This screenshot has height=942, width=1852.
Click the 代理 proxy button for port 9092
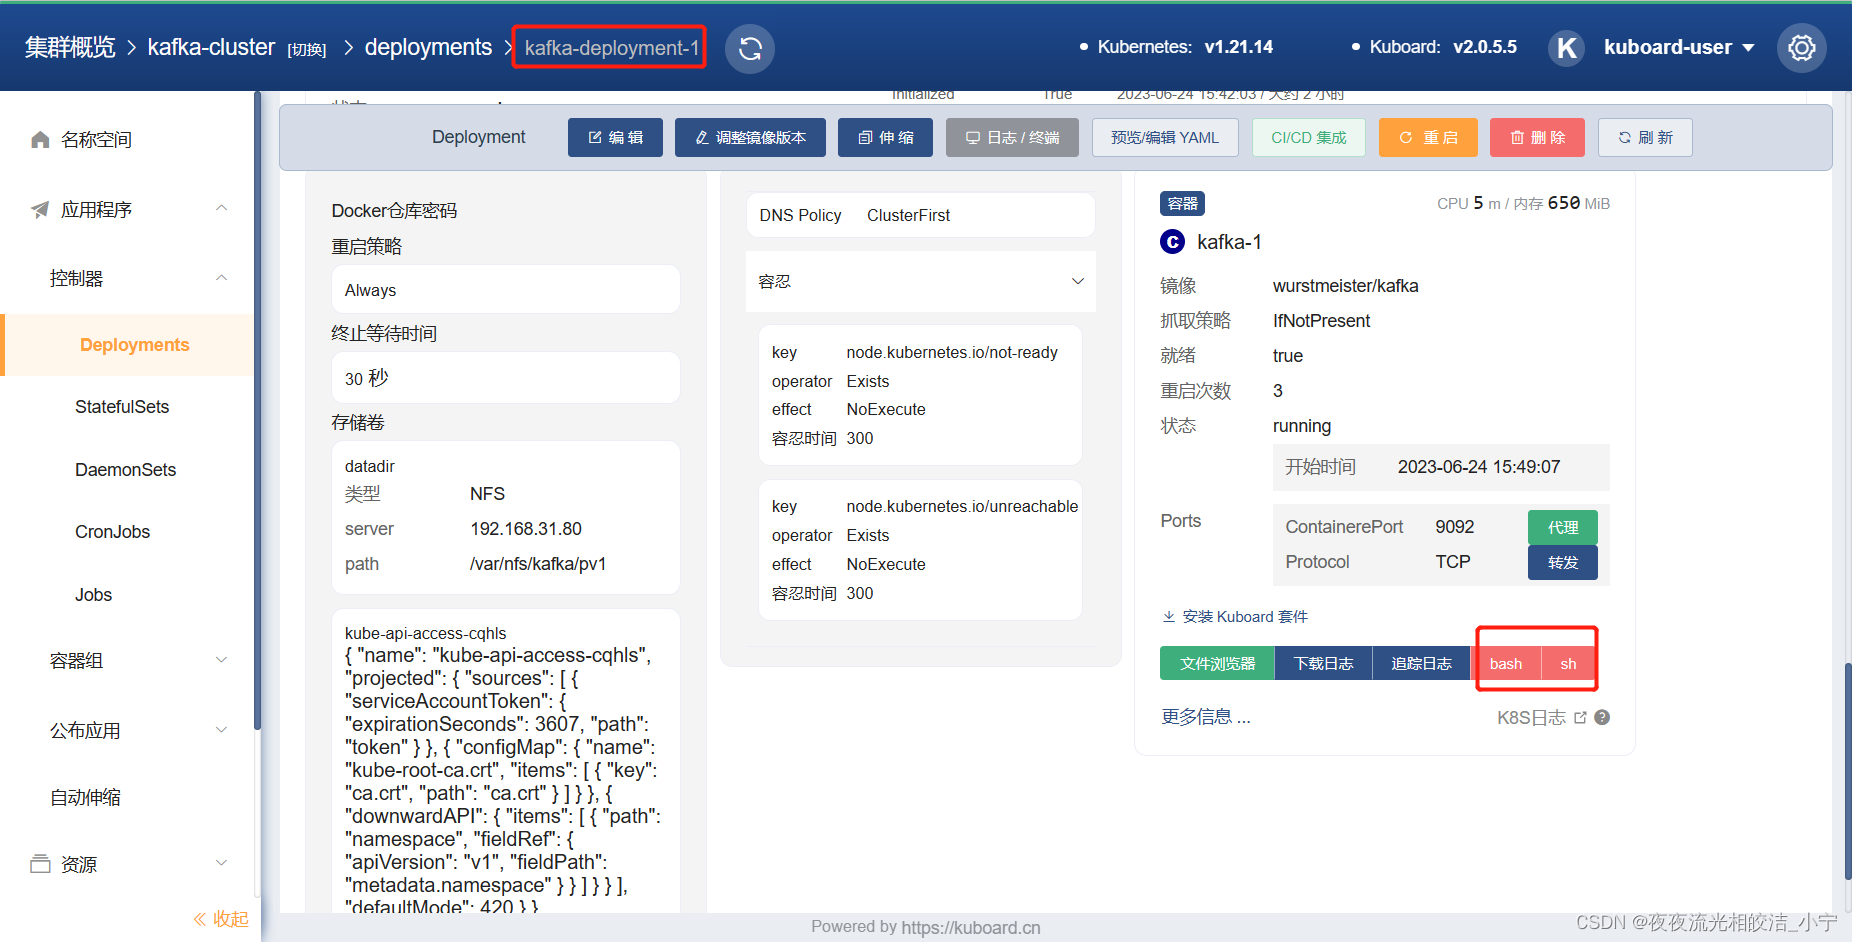1562,527
